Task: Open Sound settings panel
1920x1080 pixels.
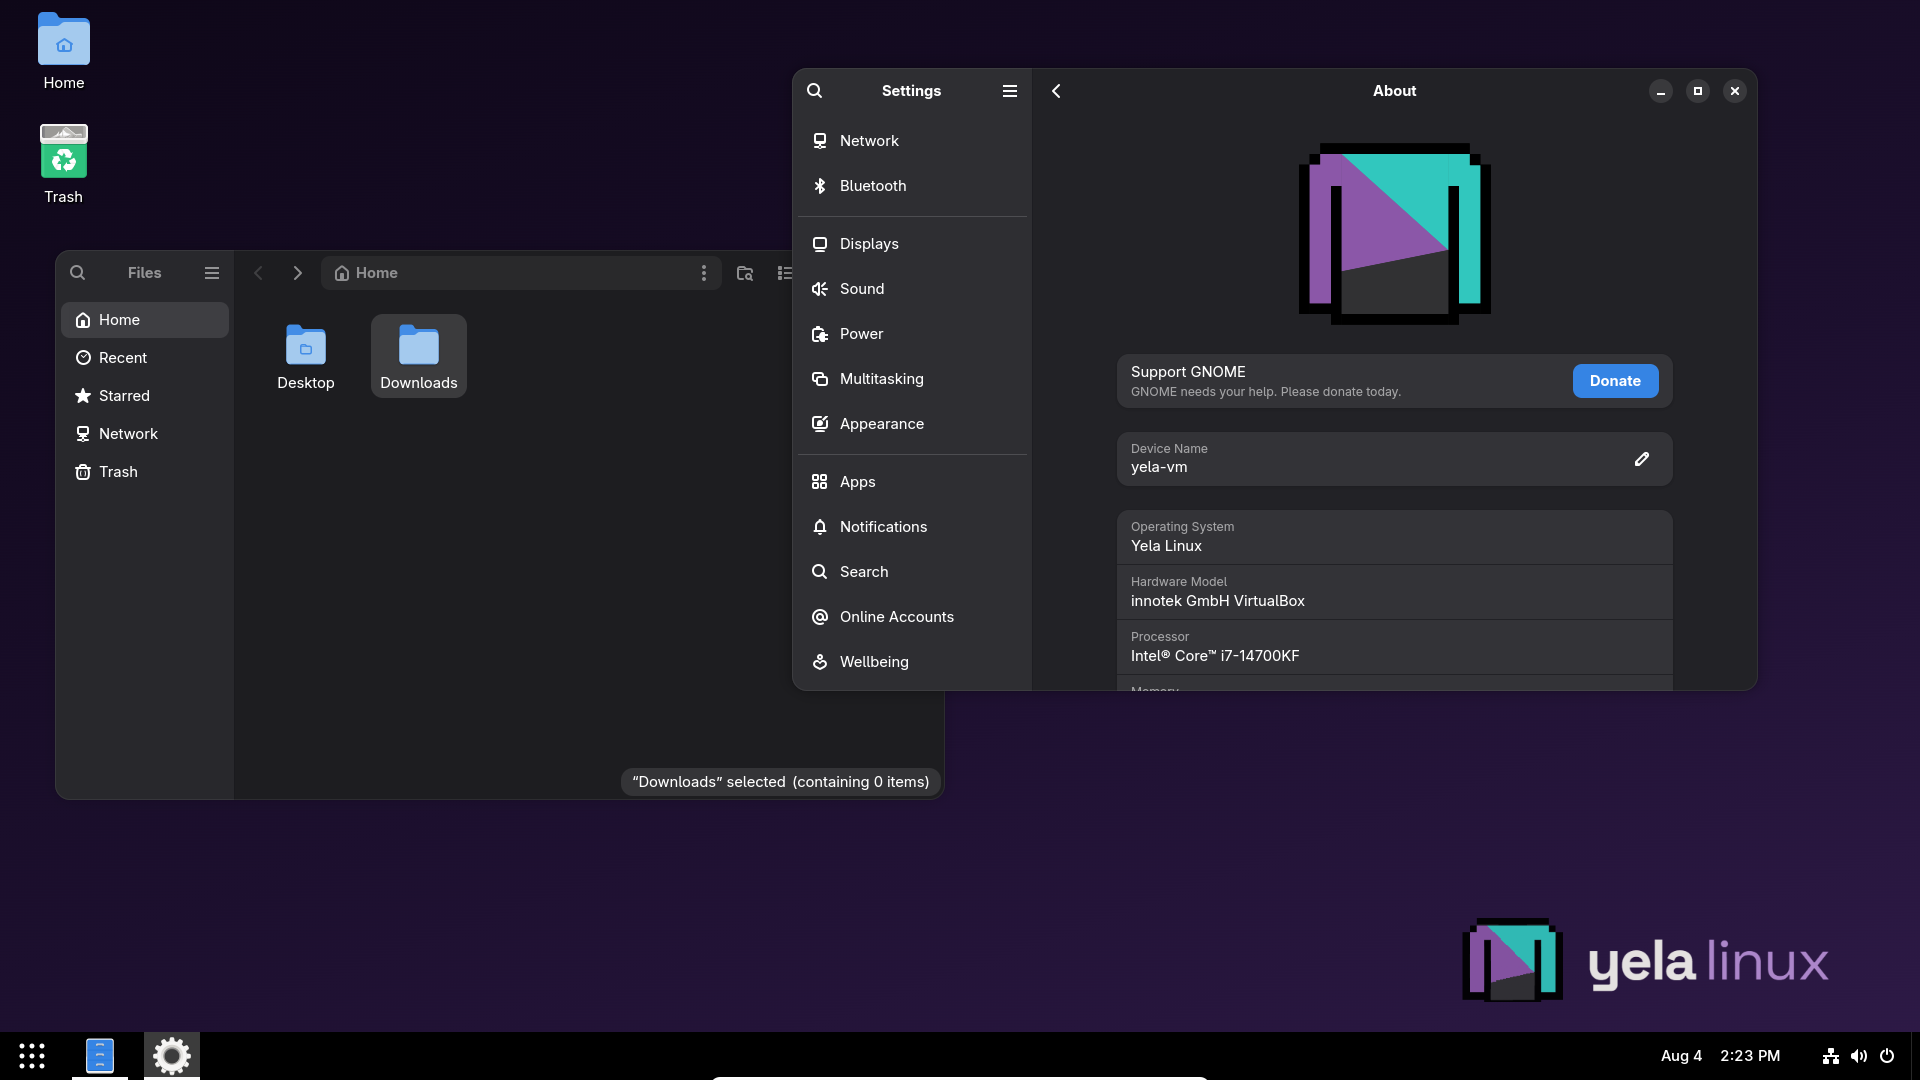Action: click(x=912, y=289)
